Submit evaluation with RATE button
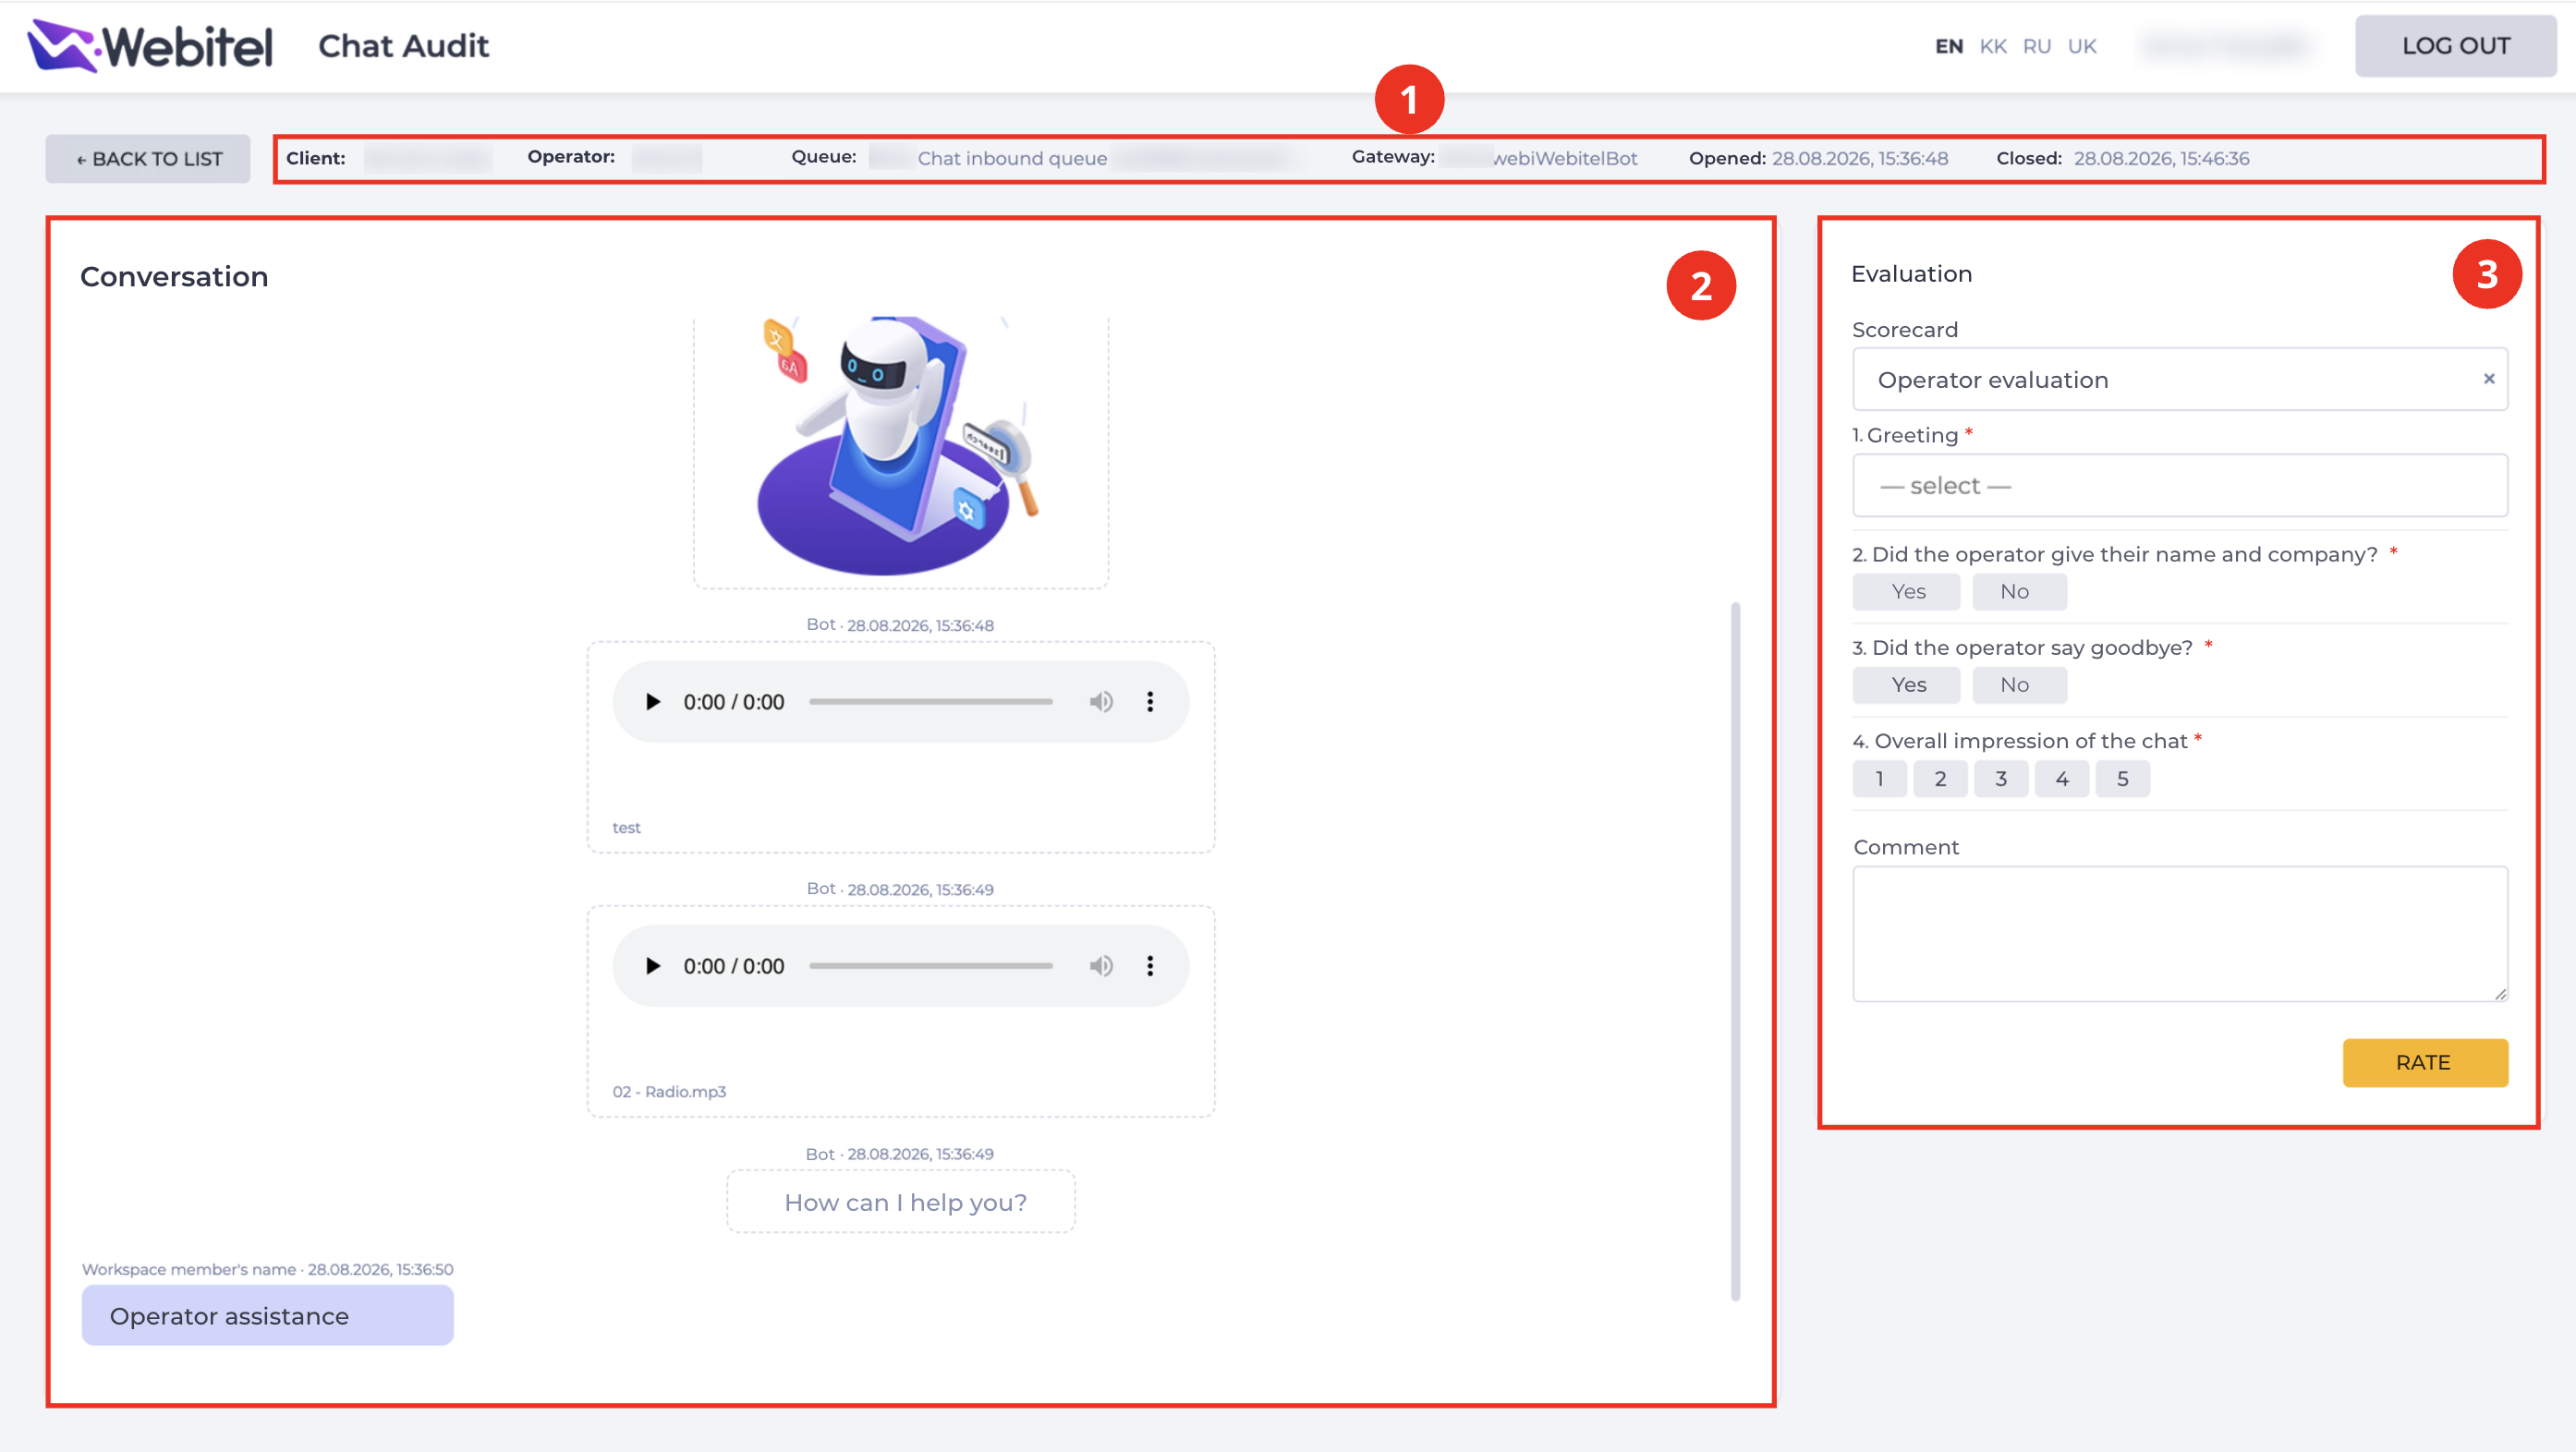The image size is (2576, 1452). tap(2425, 1063)
